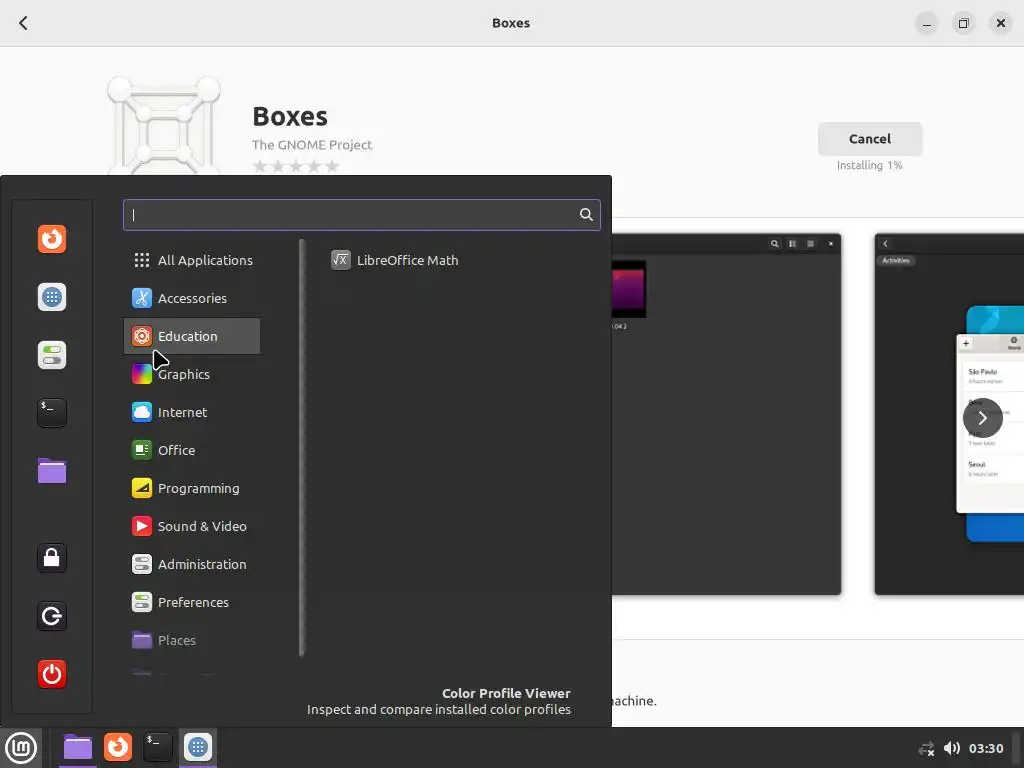Select the Office category
The width and height of the screenshot is (1024, 768).
(x=192, y=450)
